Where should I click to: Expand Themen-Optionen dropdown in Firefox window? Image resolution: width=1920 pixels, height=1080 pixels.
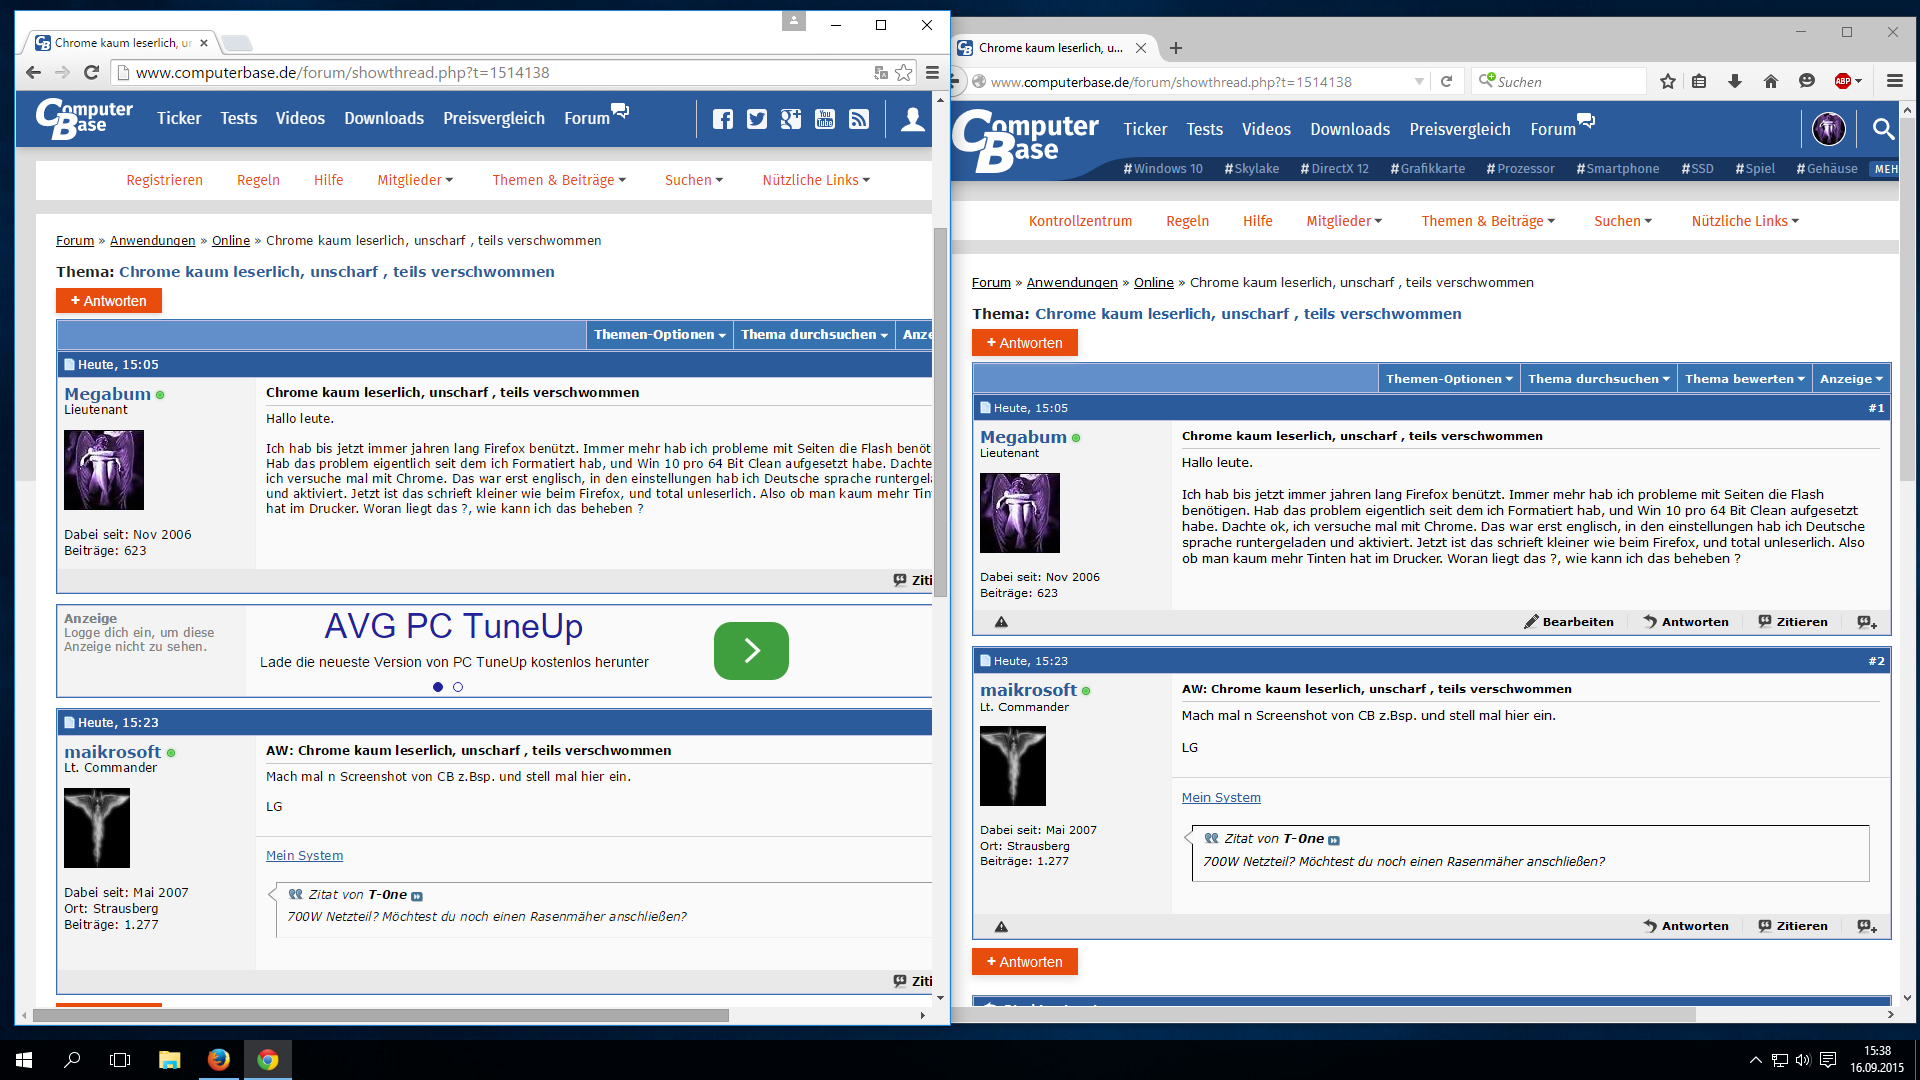click(1449, 379)
